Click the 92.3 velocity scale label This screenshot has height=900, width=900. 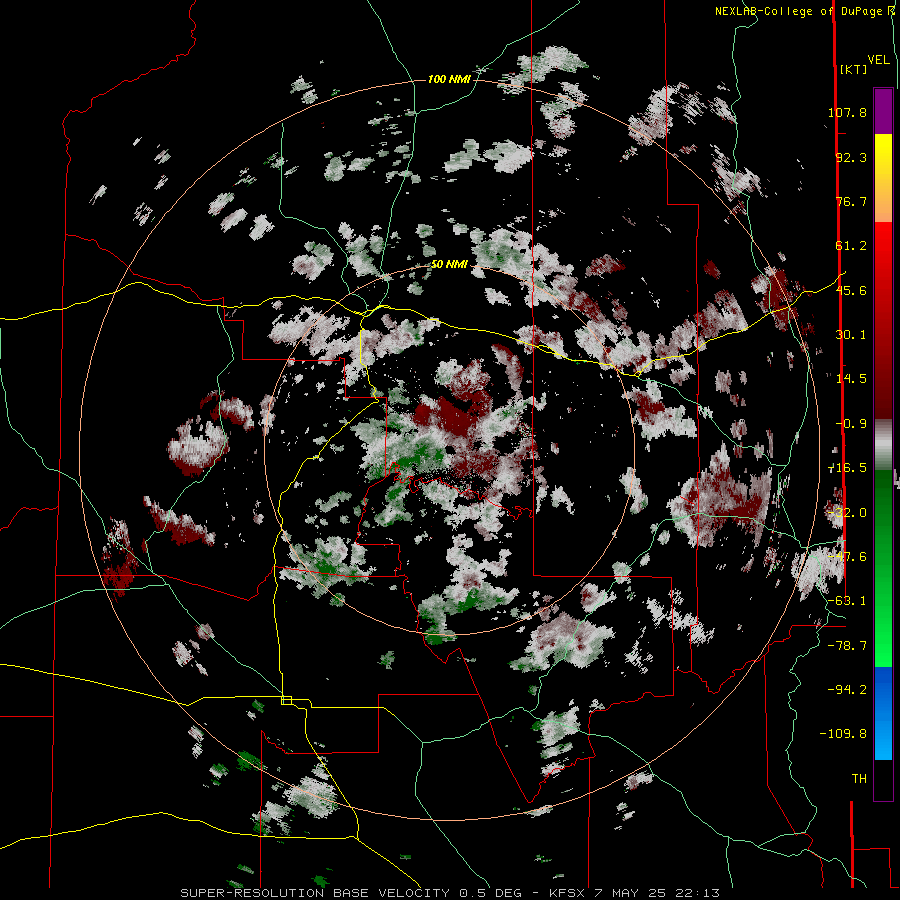[x=851, y=157]
